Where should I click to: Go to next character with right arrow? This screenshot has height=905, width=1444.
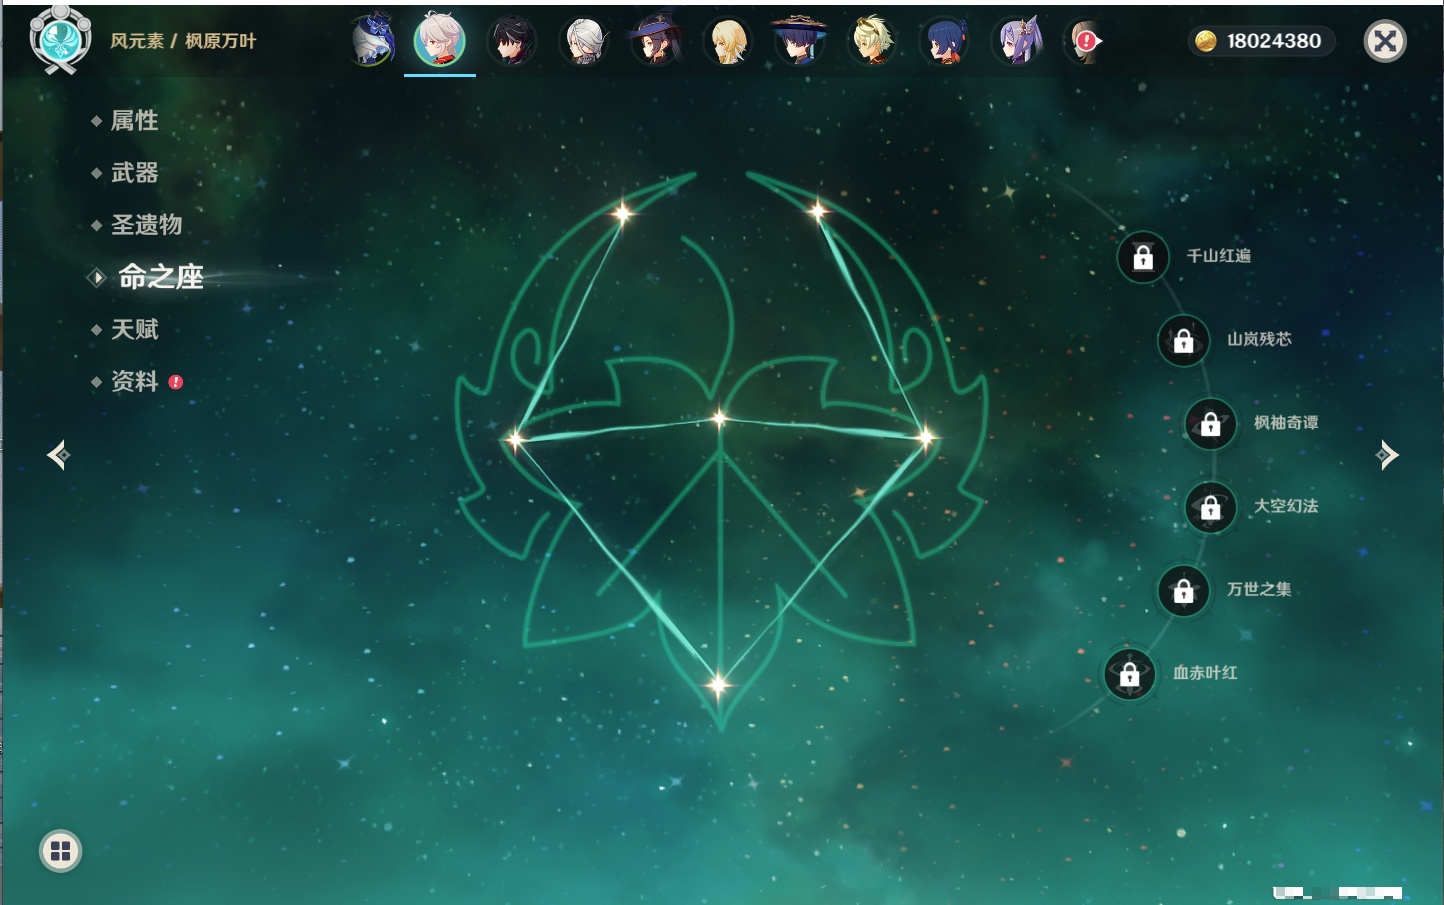1387,455
